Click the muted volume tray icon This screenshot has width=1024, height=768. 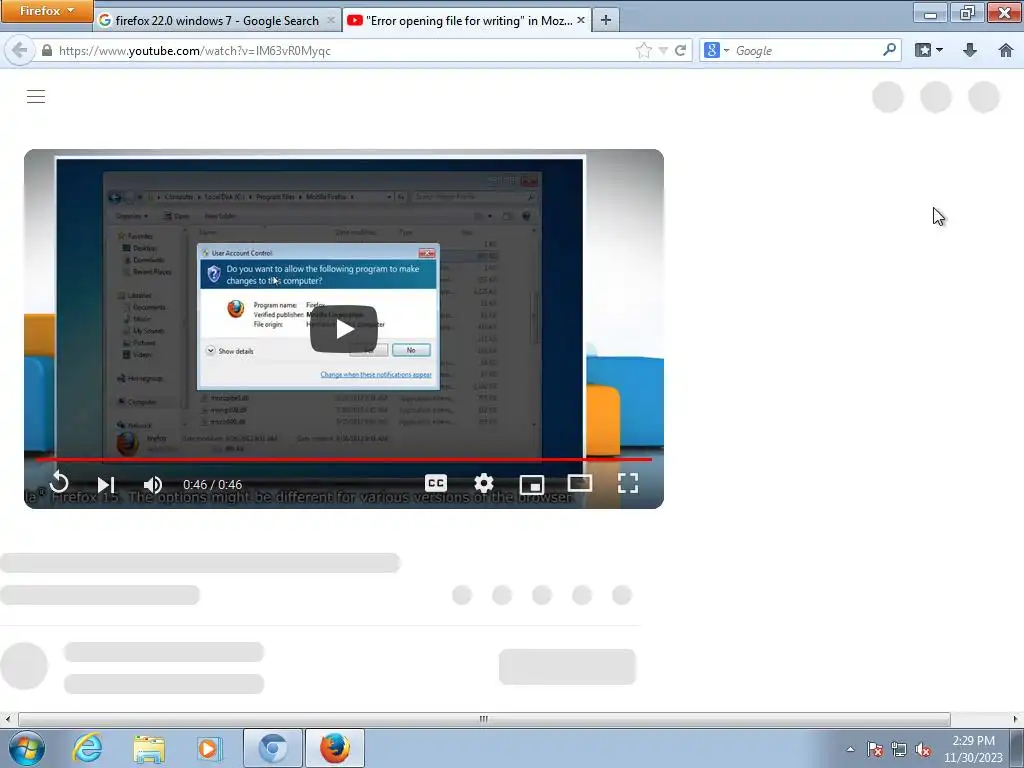click(923, 749)
